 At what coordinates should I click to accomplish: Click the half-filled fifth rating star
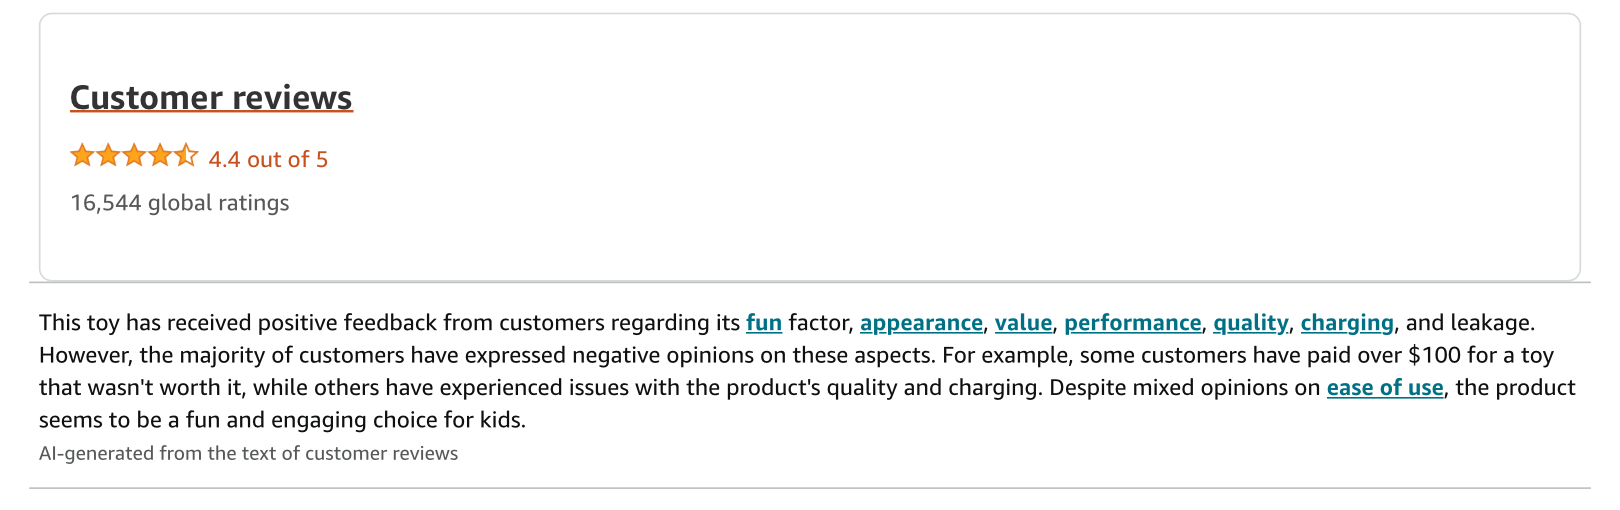pos(186,155)
